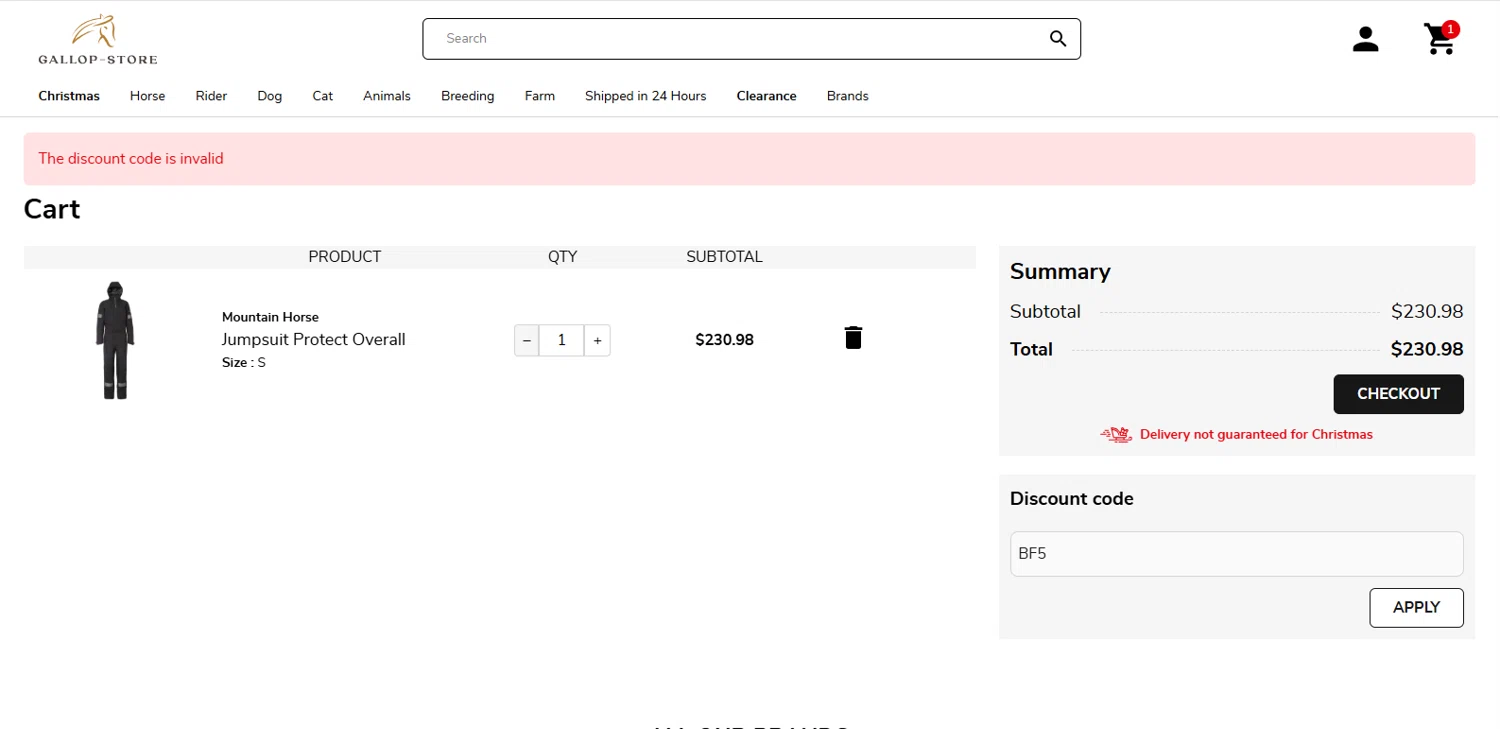Click the product subtotal $230.98 in table
Screen dimensions: 1500x729
724,340
